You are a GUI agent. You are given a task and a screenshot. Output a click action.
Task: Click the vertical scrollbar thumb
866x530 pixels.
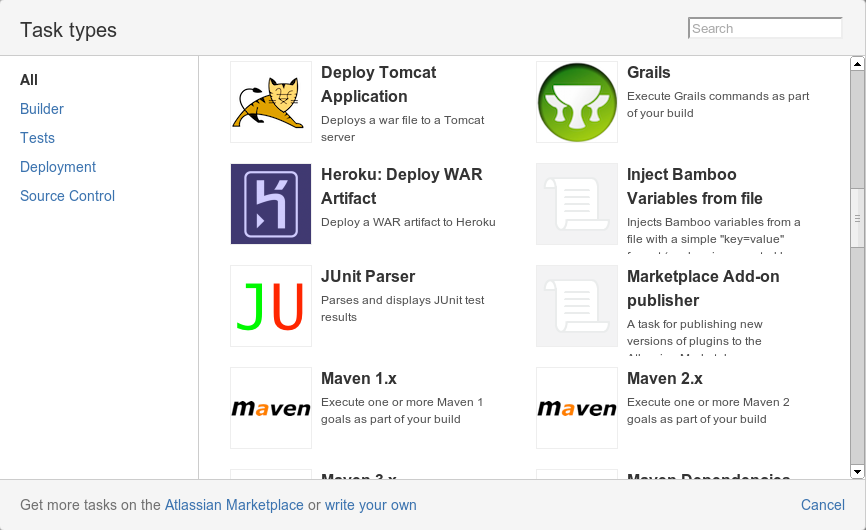tap(857, 218)
